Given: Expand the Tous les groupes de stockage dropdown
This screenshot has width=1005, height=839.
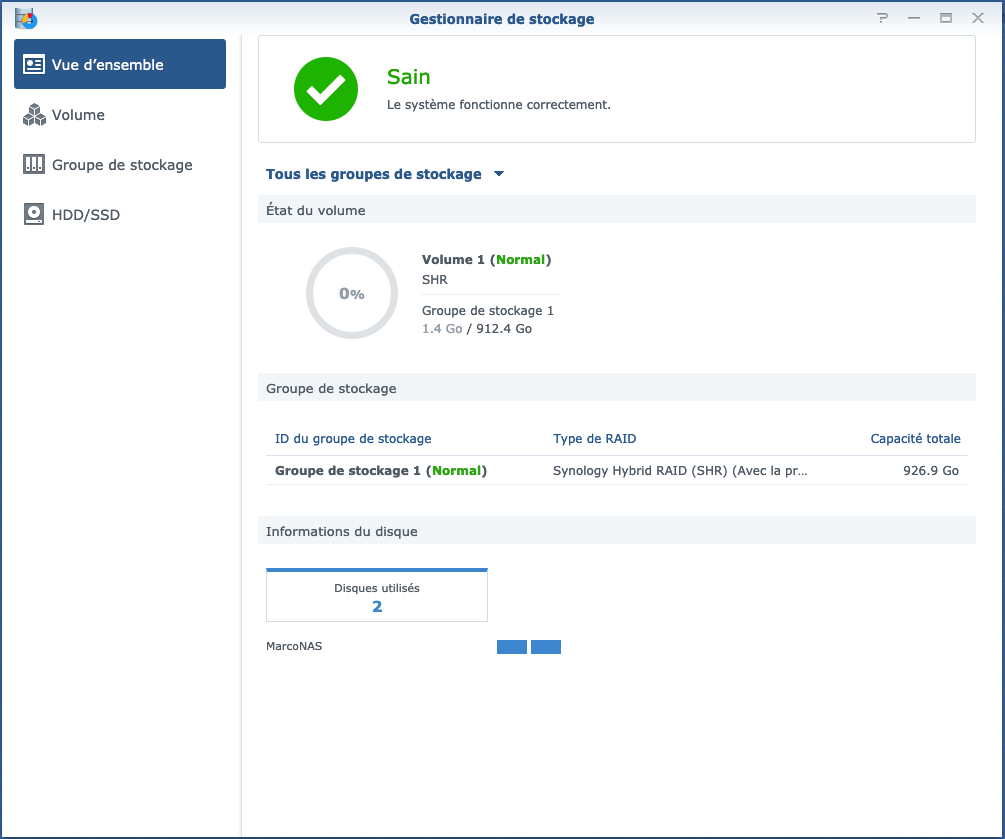Looking at the screenshot, I should coord(385,174).
